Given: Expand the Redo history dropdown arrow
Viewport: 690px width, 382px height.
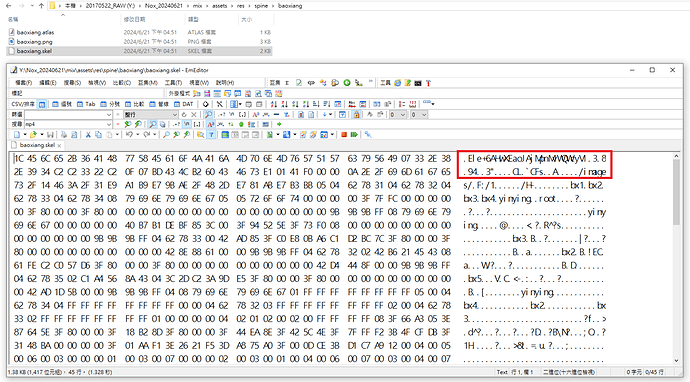Looking at the screenshot, I should coord(154,134).
